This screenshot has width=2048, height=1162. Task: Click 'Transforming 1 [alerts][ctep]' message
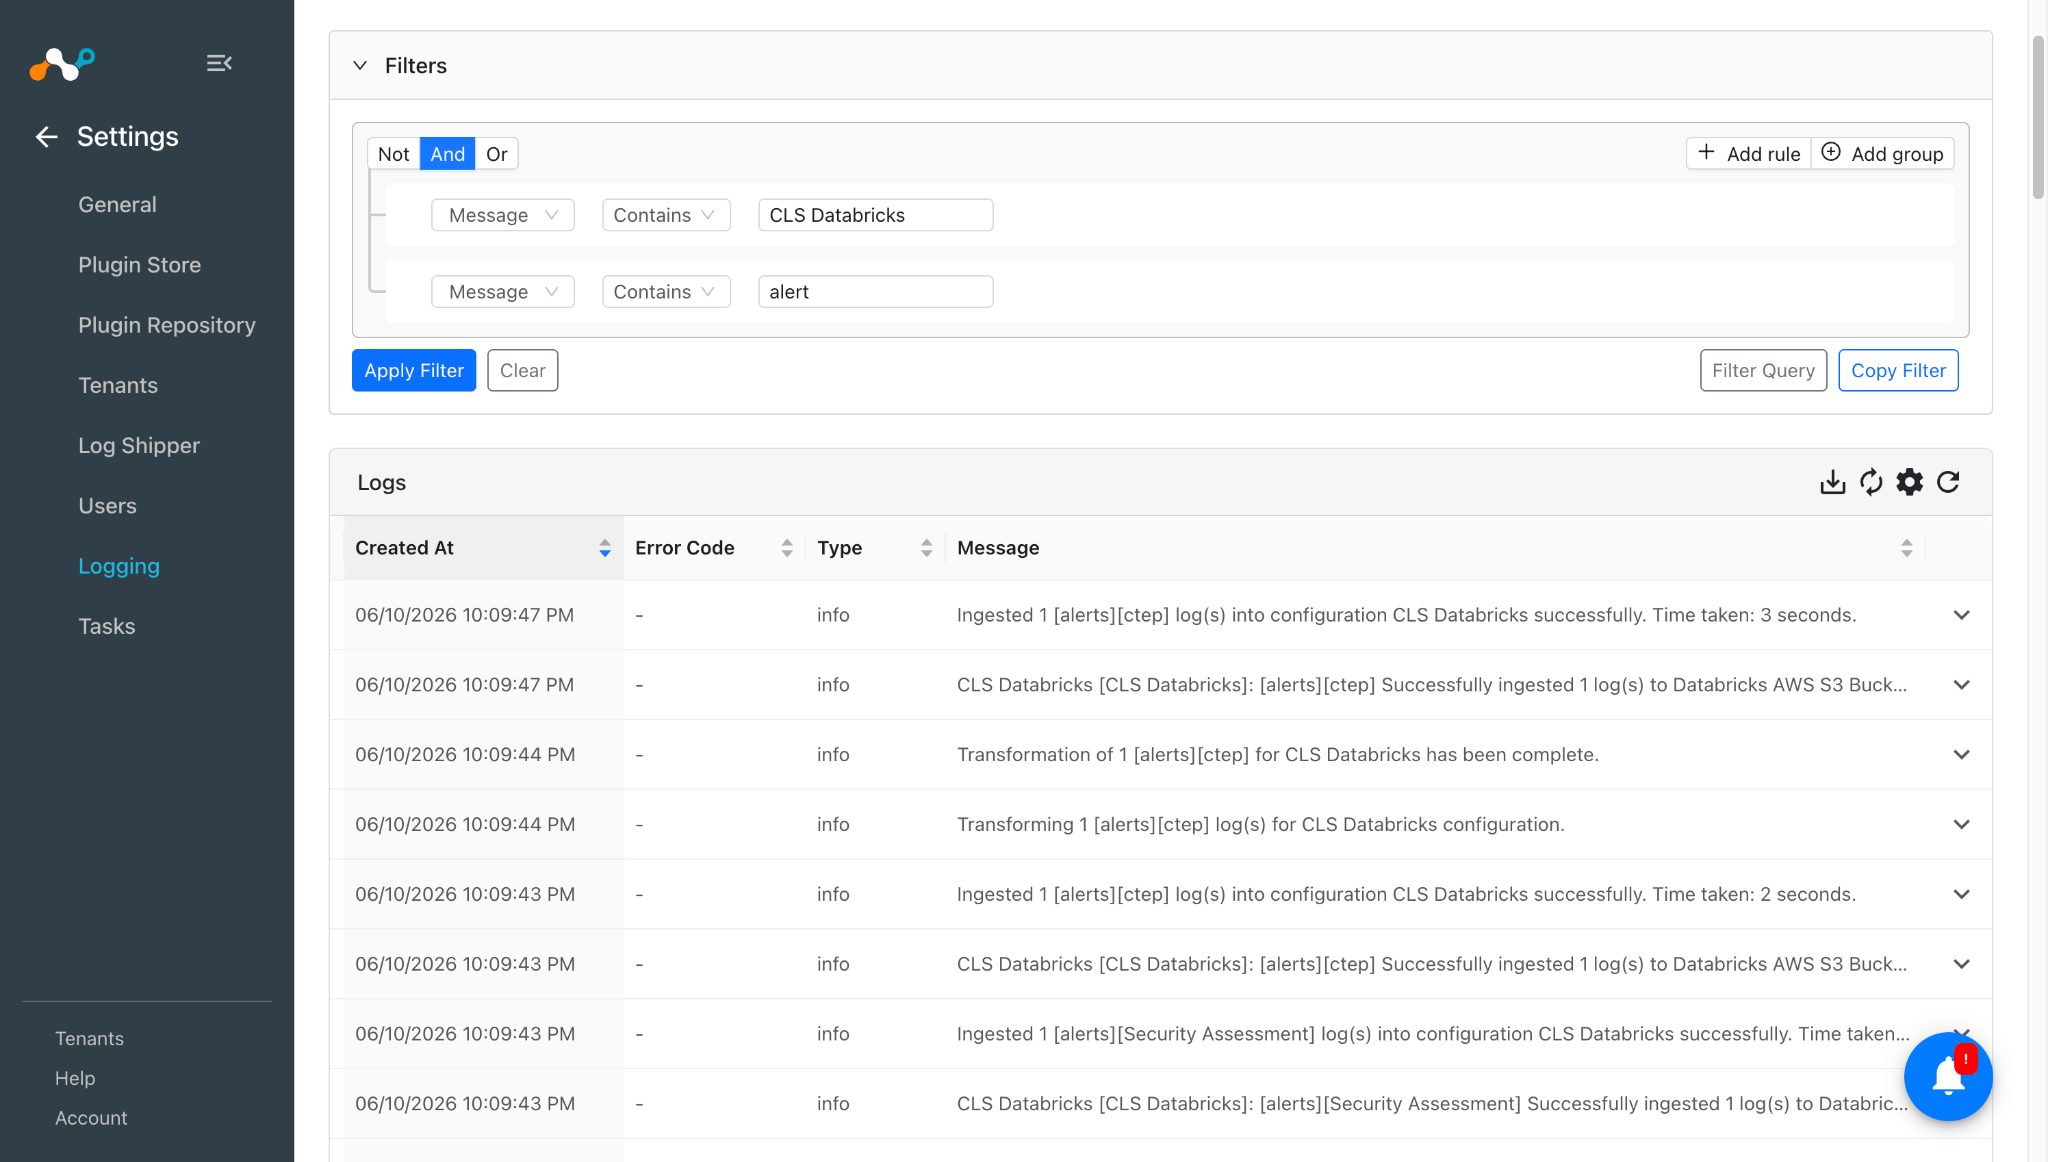pos(1260,825)
